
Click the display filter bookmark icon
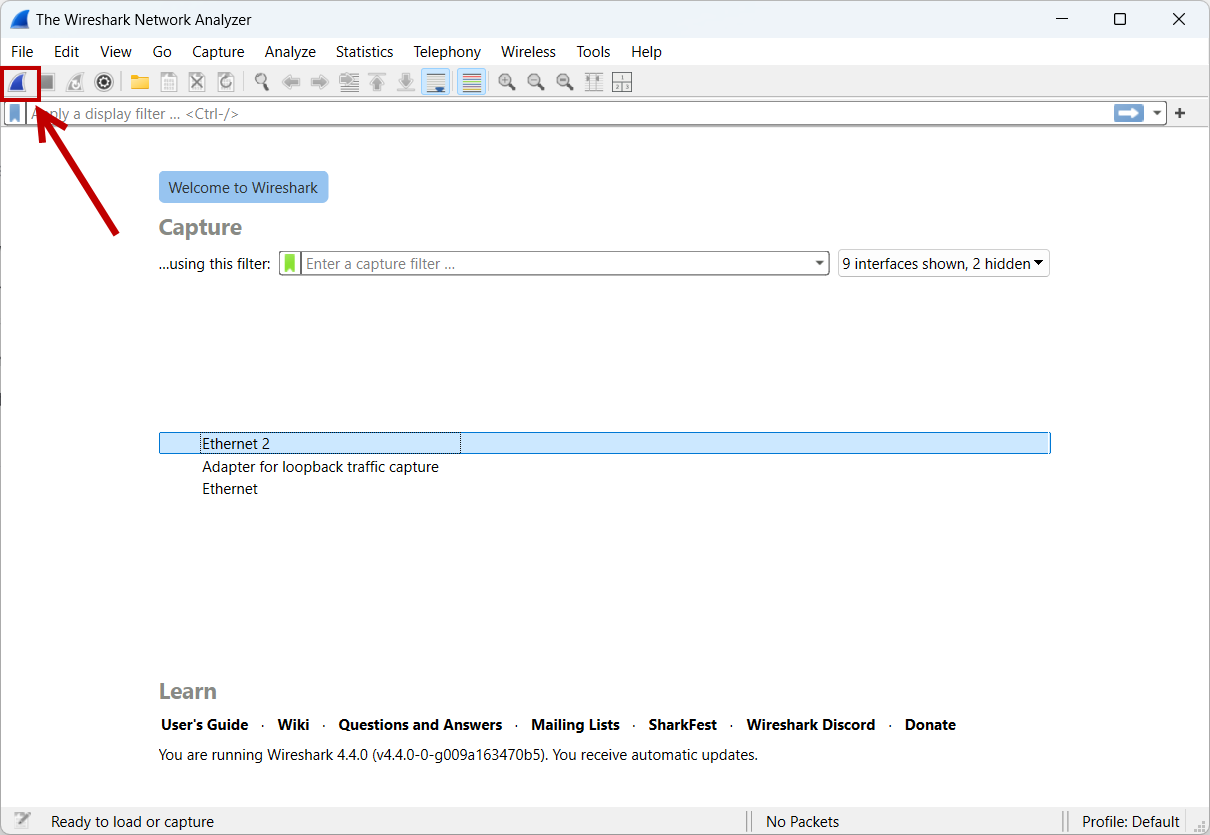[x=15, y=114]
